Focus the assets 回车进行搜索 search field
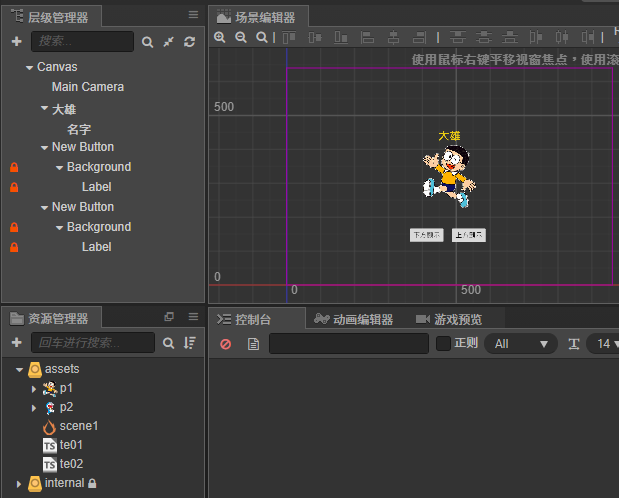619x498 pixels. coord(93,342)
